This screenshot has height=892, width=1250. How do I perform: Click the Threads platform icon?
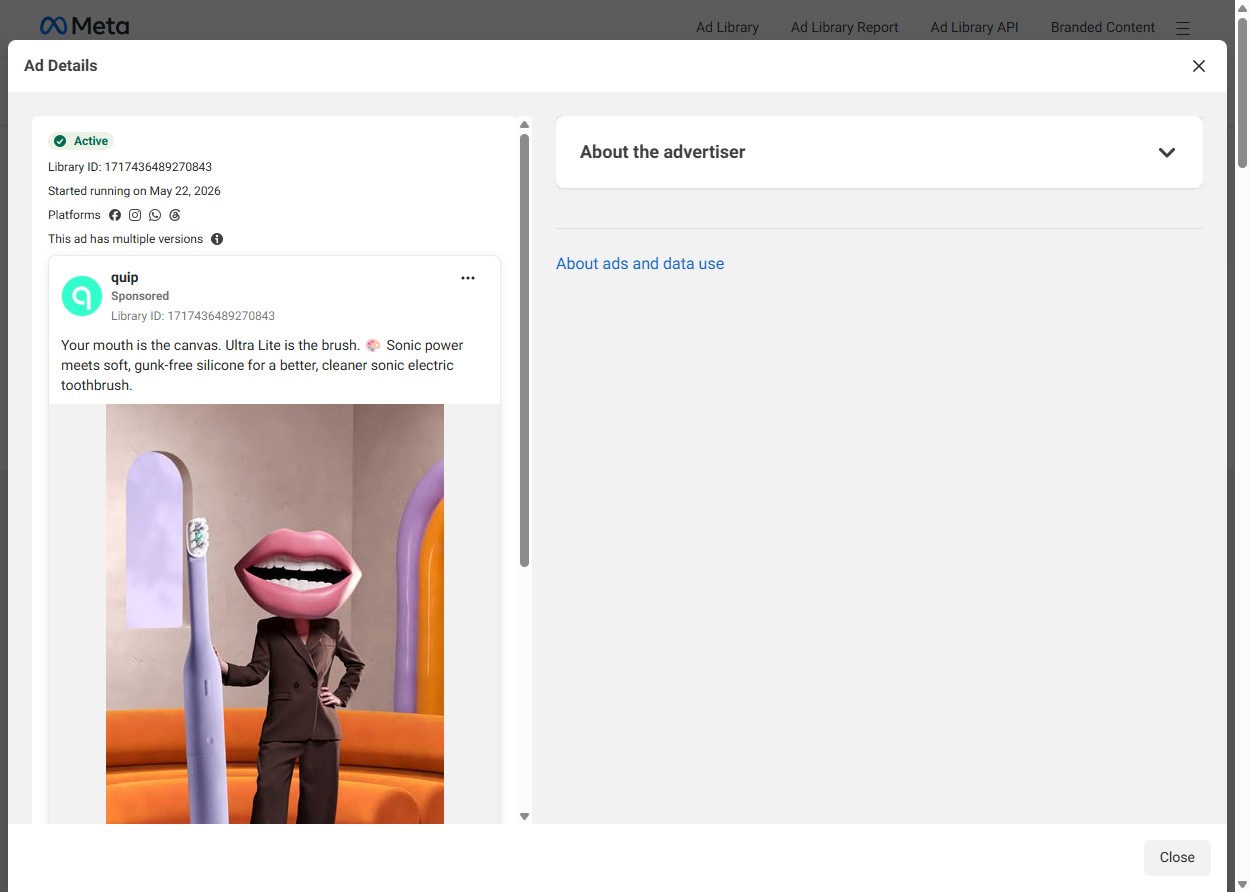175,215
